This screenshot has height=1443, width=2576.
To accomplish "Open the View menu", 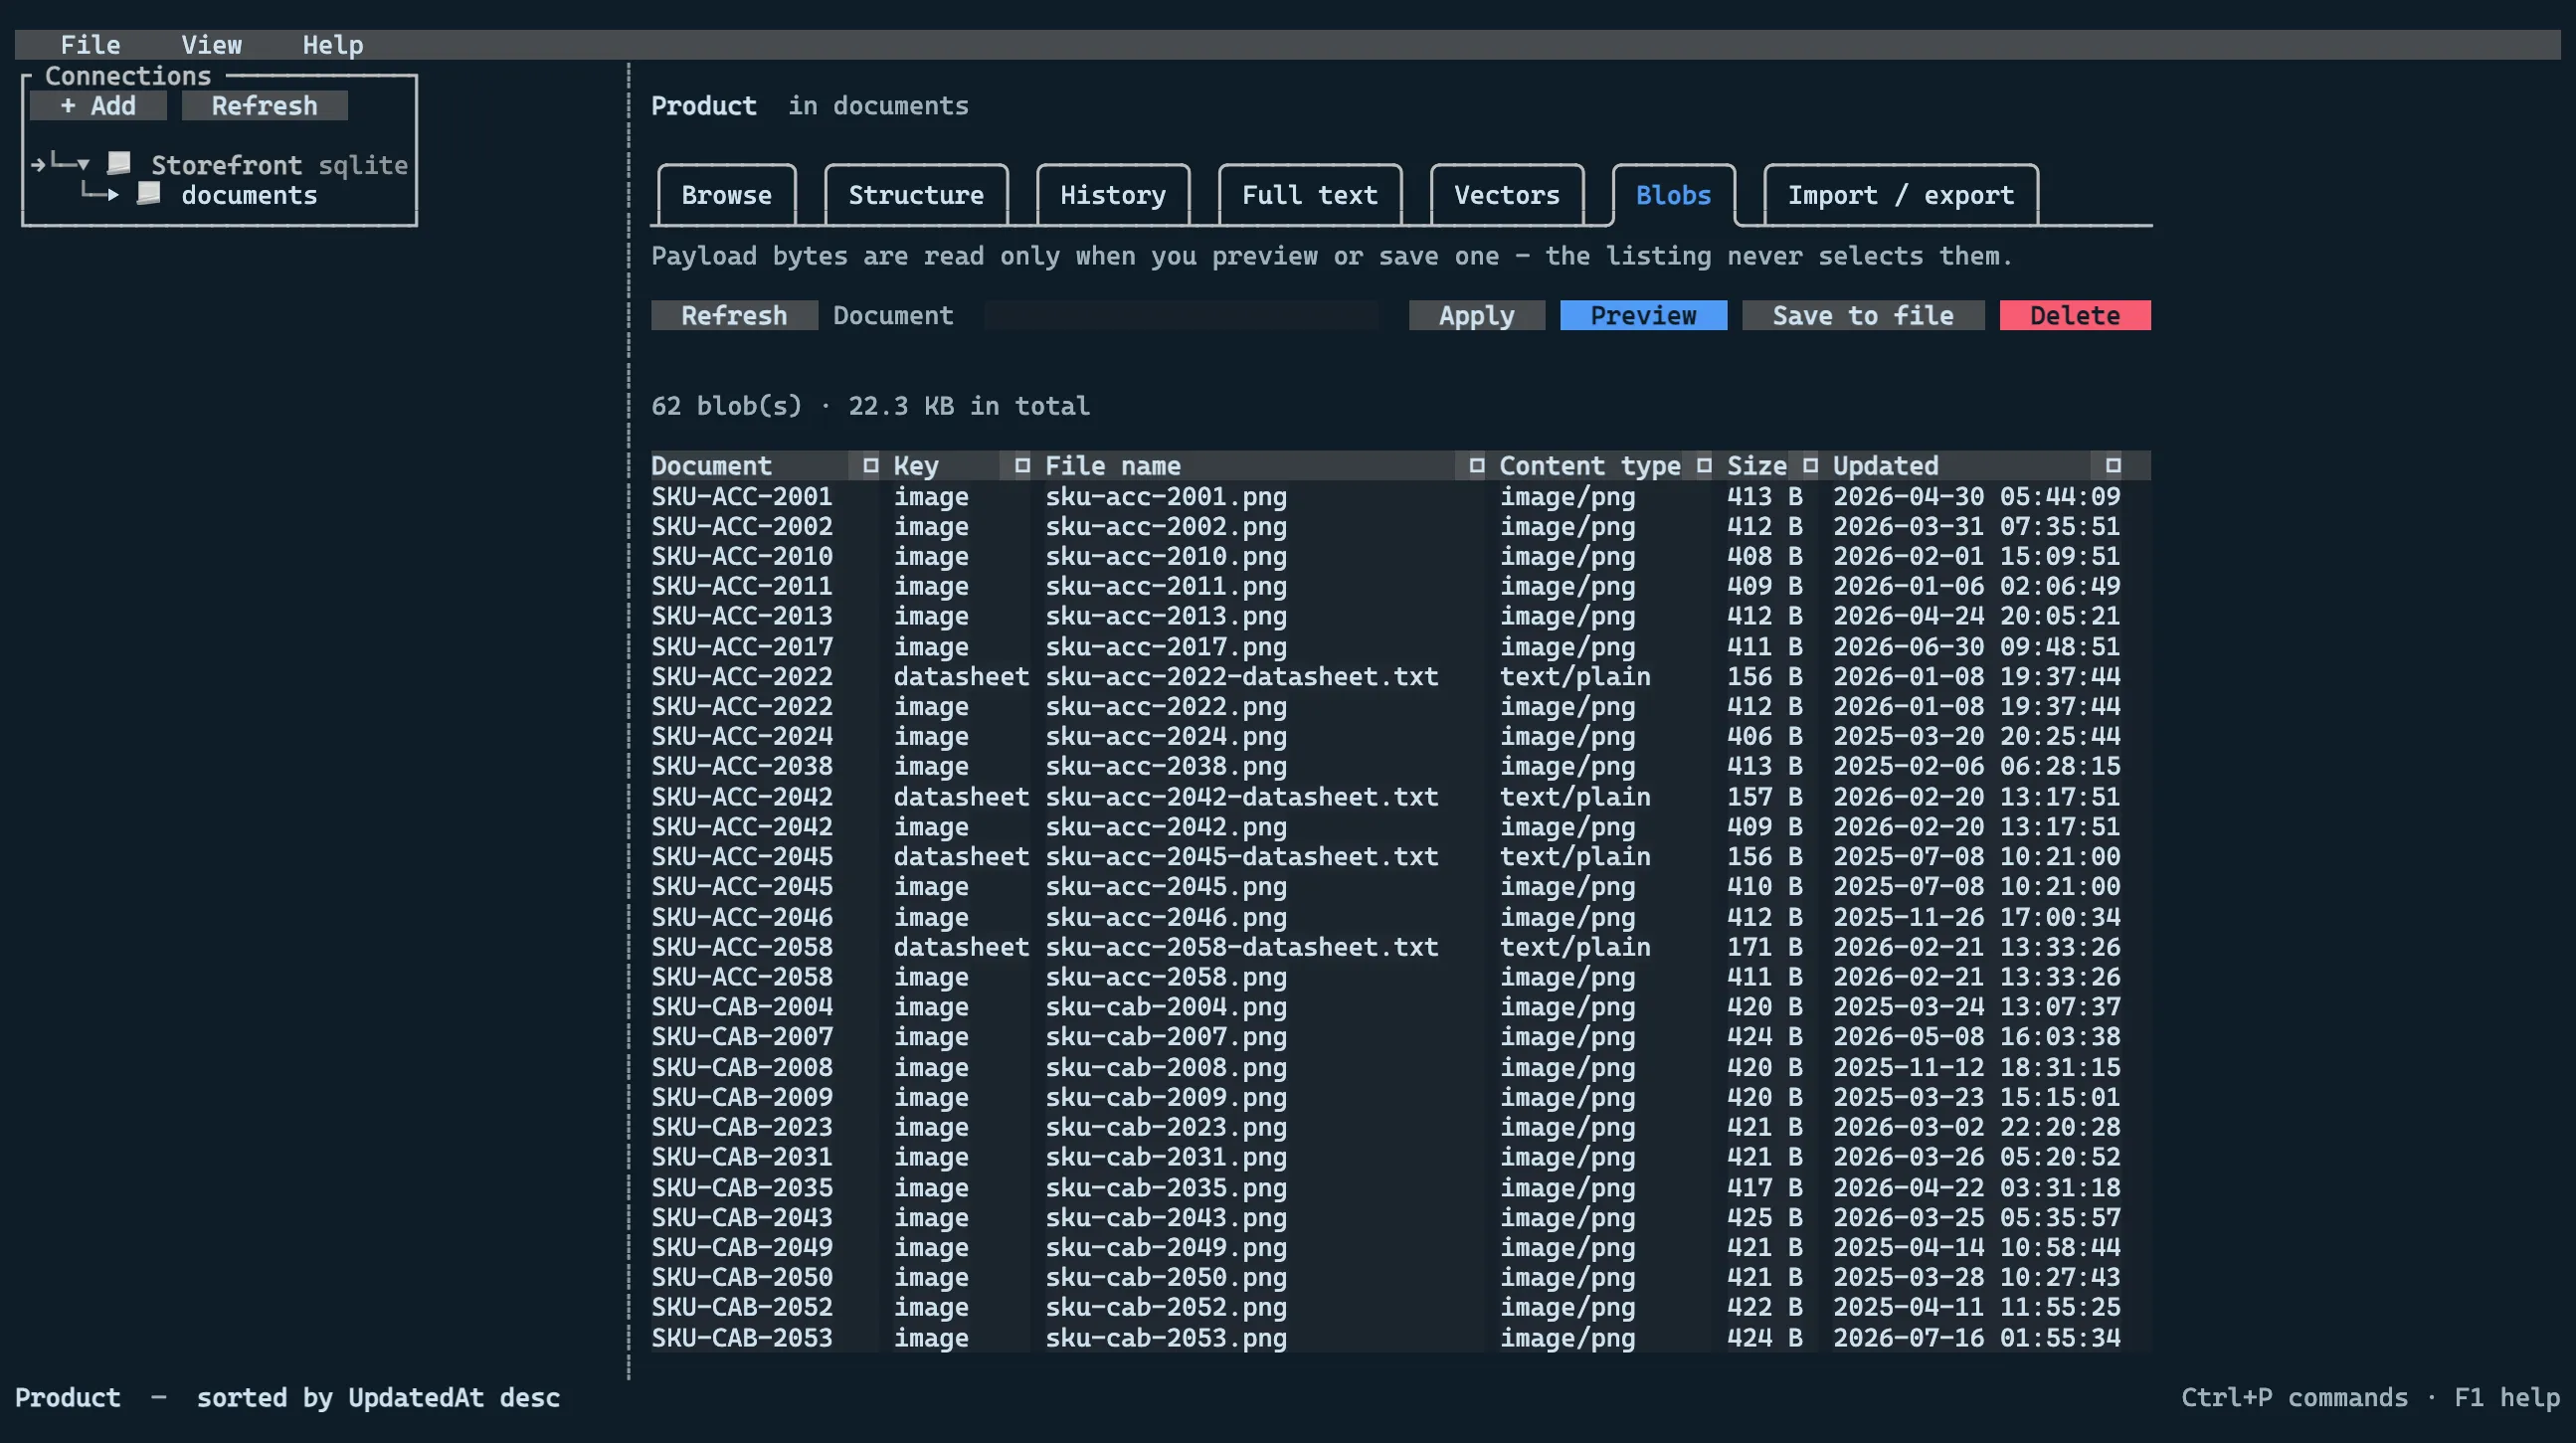I will (x=211, y=45).
